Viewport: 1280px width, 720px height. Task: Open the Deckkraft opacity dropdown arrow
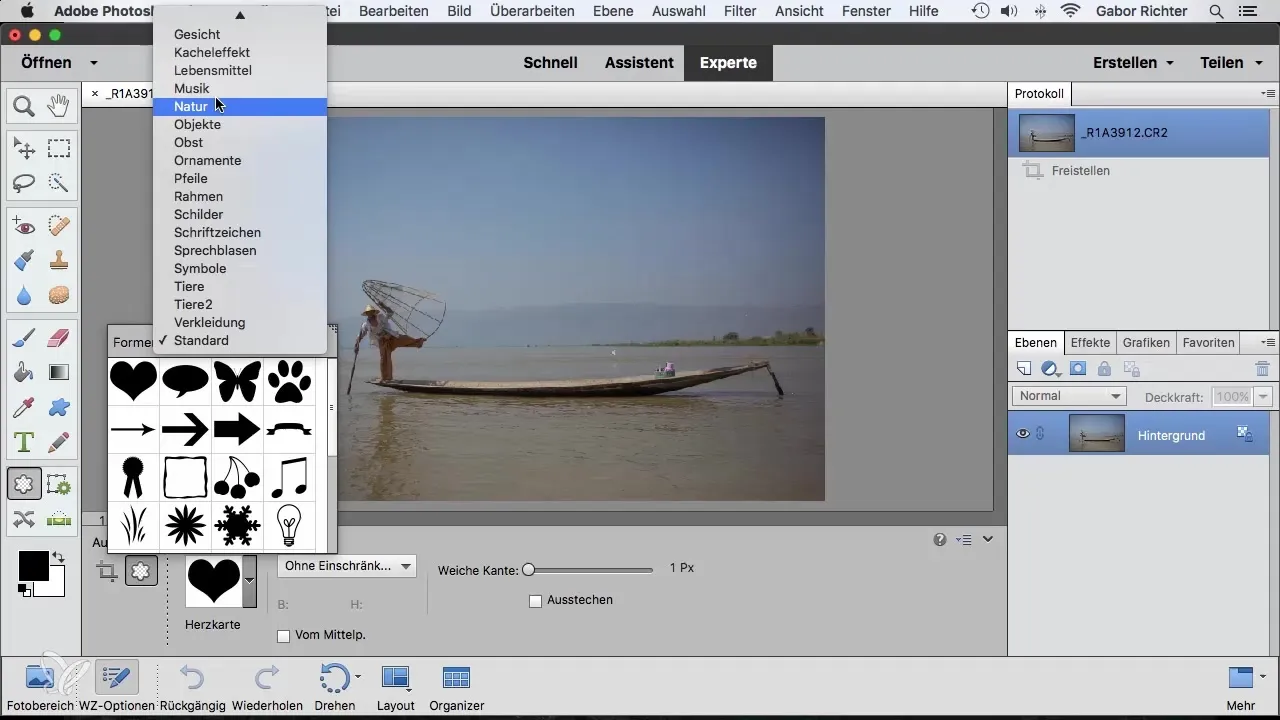coord(1263,397)
